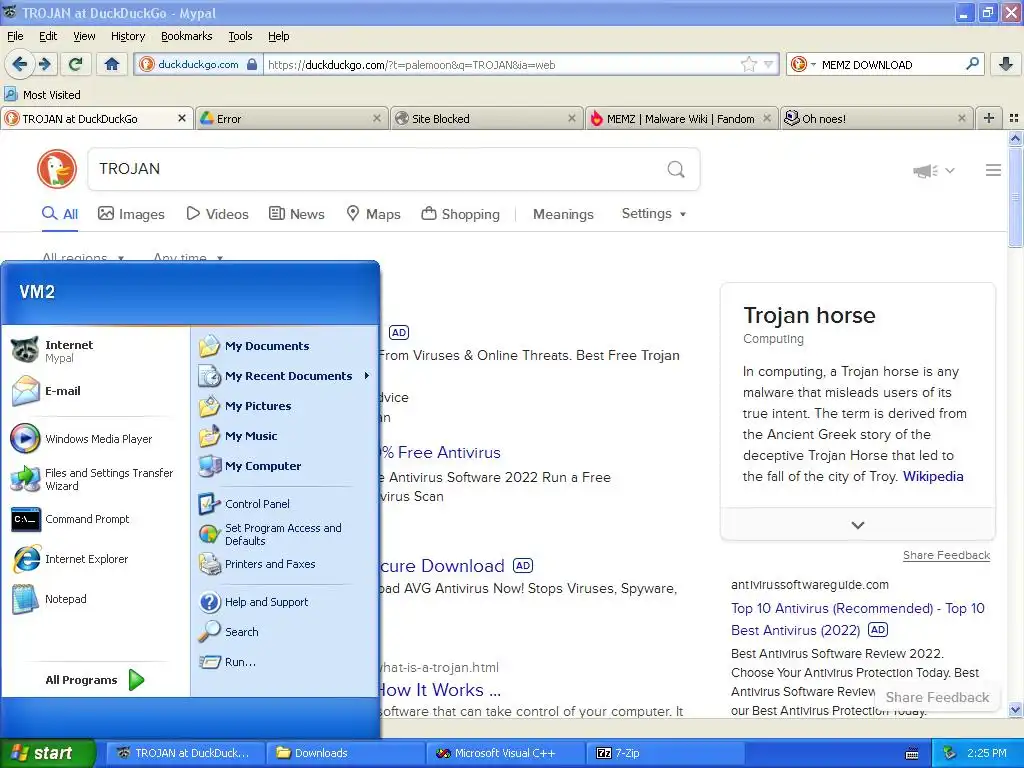Switch to Microsoft Visual C++ taskbar window
Viewport: 1024px width, 768px height.
point(506,753)
